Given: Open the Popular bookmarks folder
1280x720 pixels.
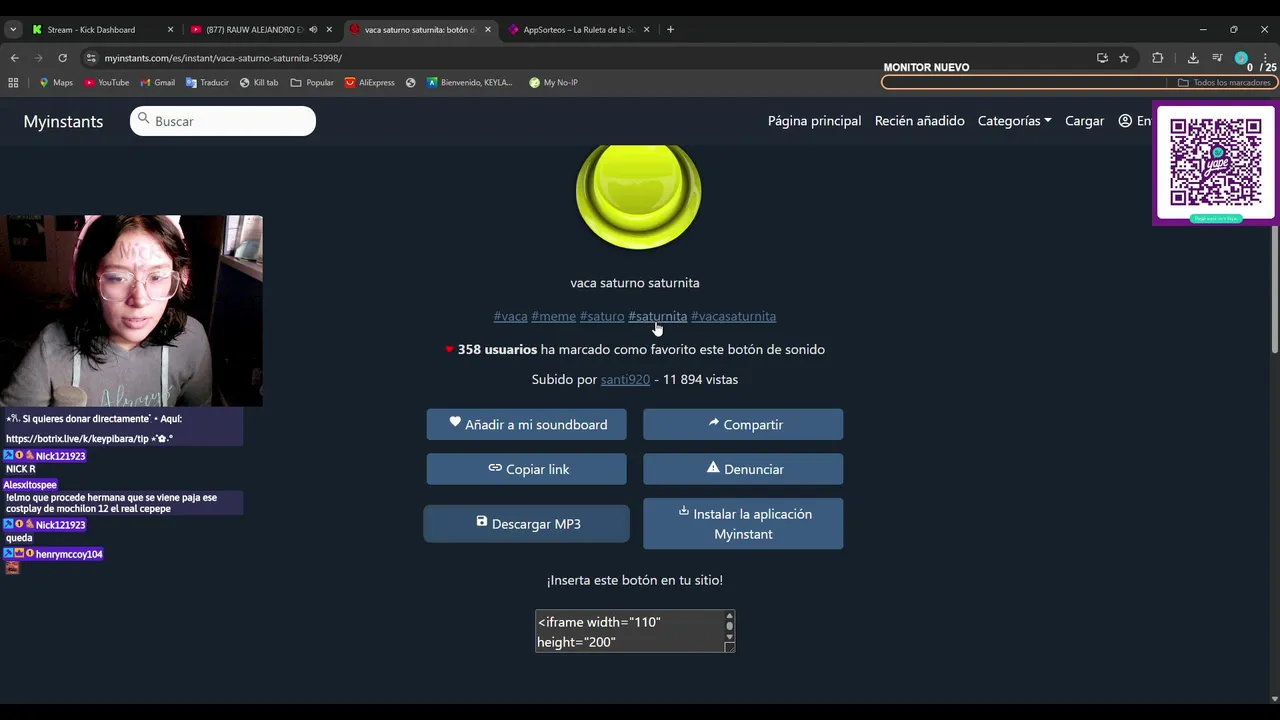Looking at the screenshot, I should point(312,83).
